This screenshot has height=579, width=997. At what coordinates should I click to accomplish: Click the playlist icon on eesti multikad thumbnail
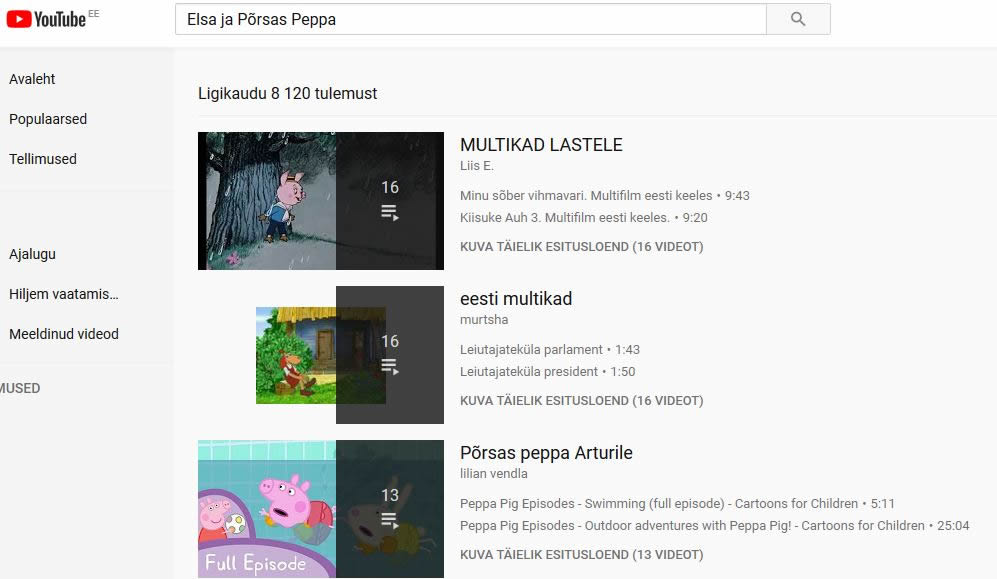coord(390,367)
